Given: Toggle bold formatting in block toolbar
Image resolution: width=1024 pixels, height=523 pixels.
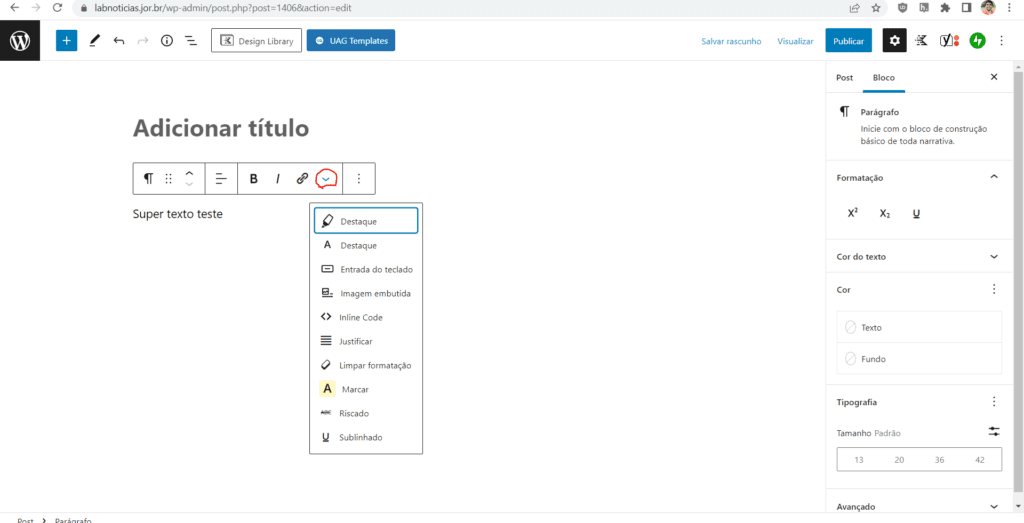Looking at the screenshot, I should click(254, 179).
